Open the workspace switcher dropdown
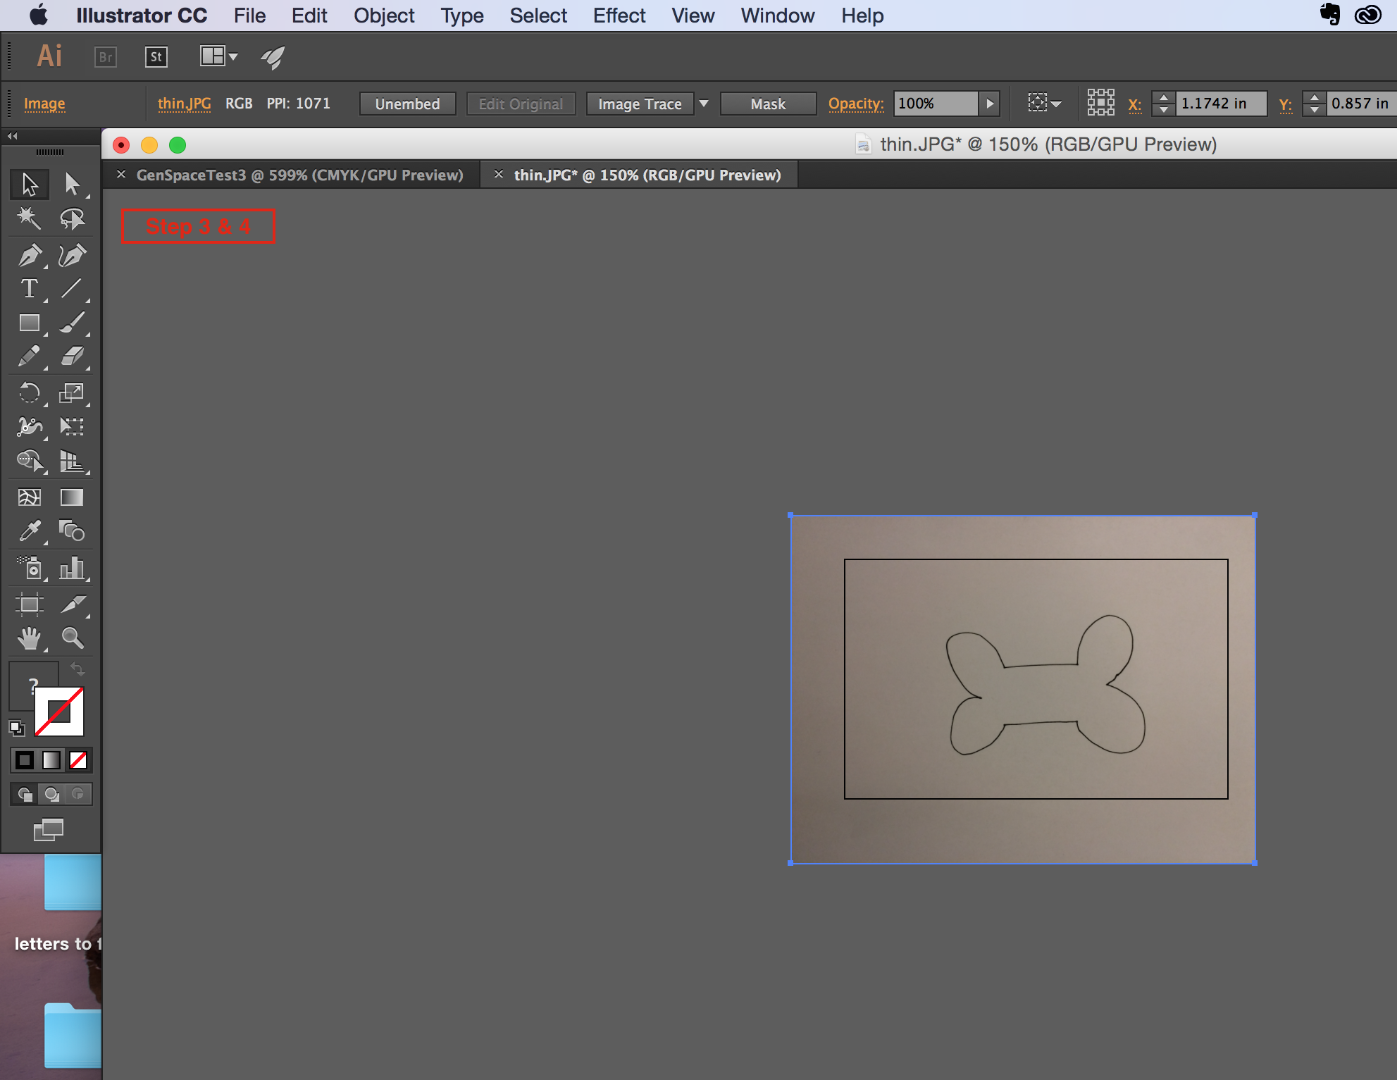 [x=218, y=57]
